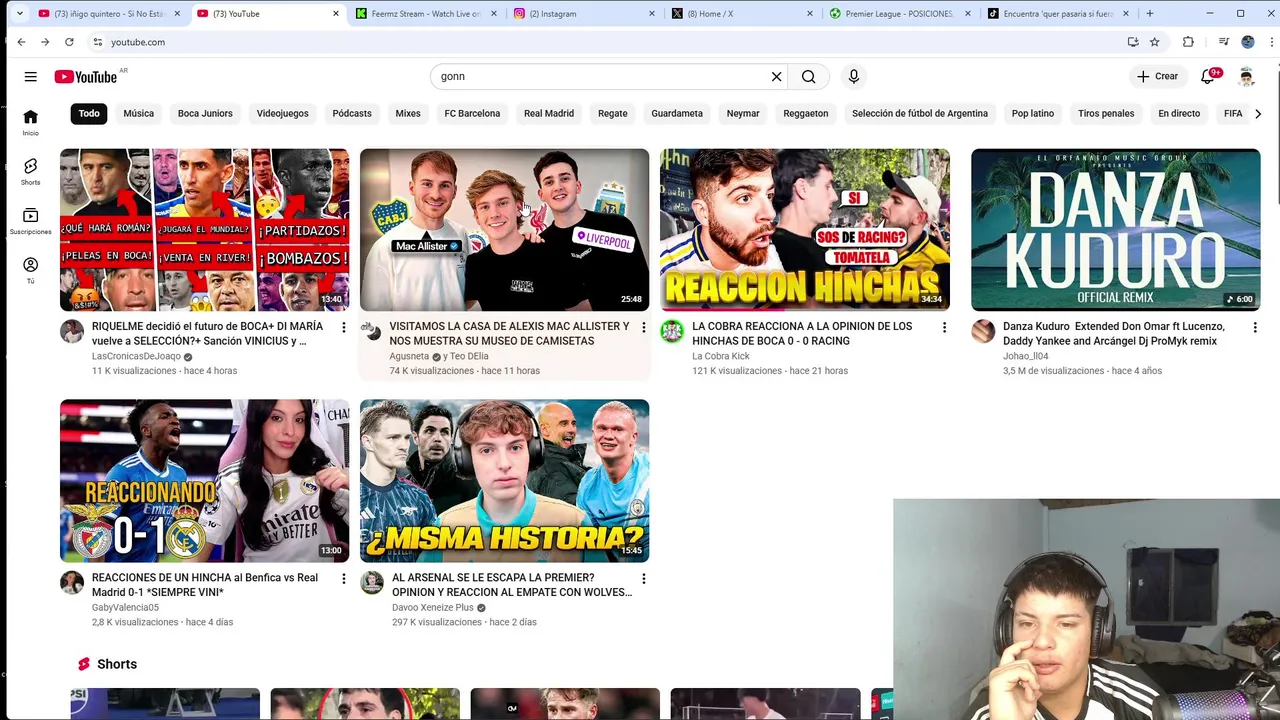Viewport: 1280px width, 720px height.
Task: Open options menu for Arsenal video
Action: coord(643,578)
